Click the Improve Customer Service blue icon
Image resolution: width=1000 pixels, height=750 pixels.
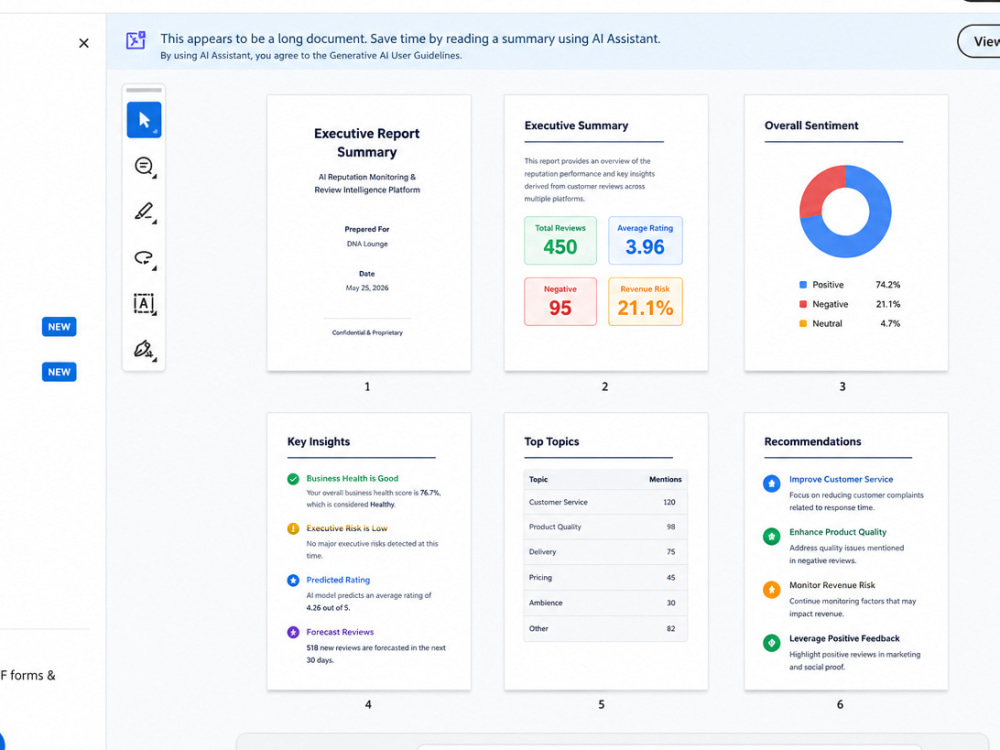click(772, 483)
